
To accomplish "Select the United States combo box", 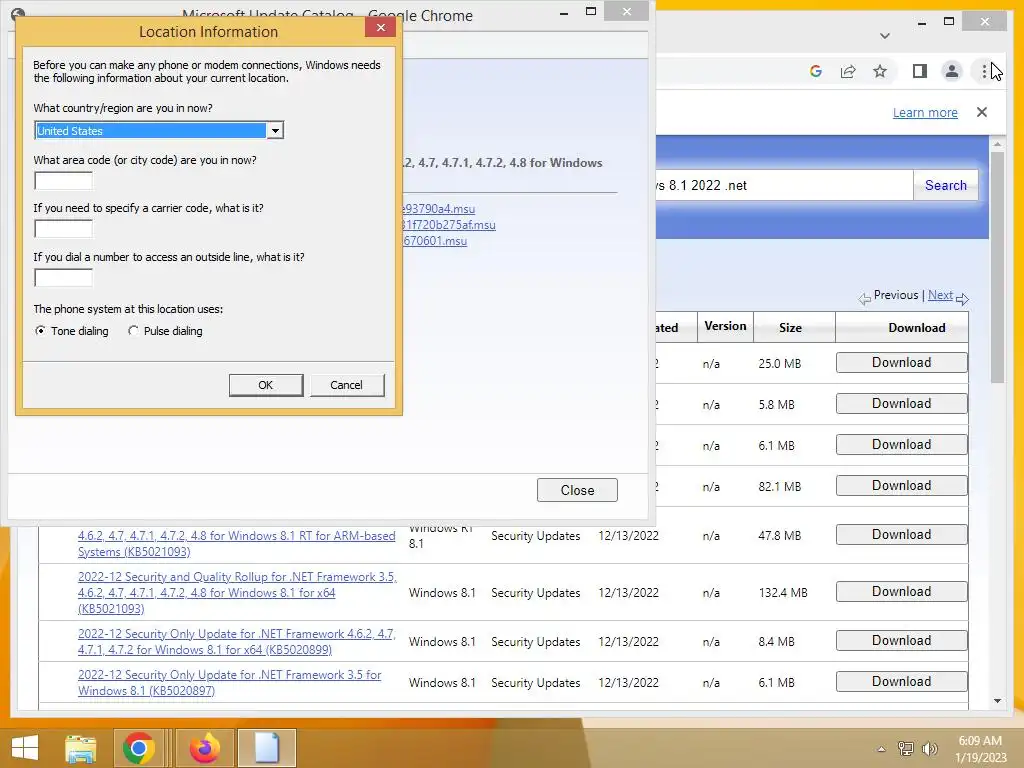I will pos(159,131).
